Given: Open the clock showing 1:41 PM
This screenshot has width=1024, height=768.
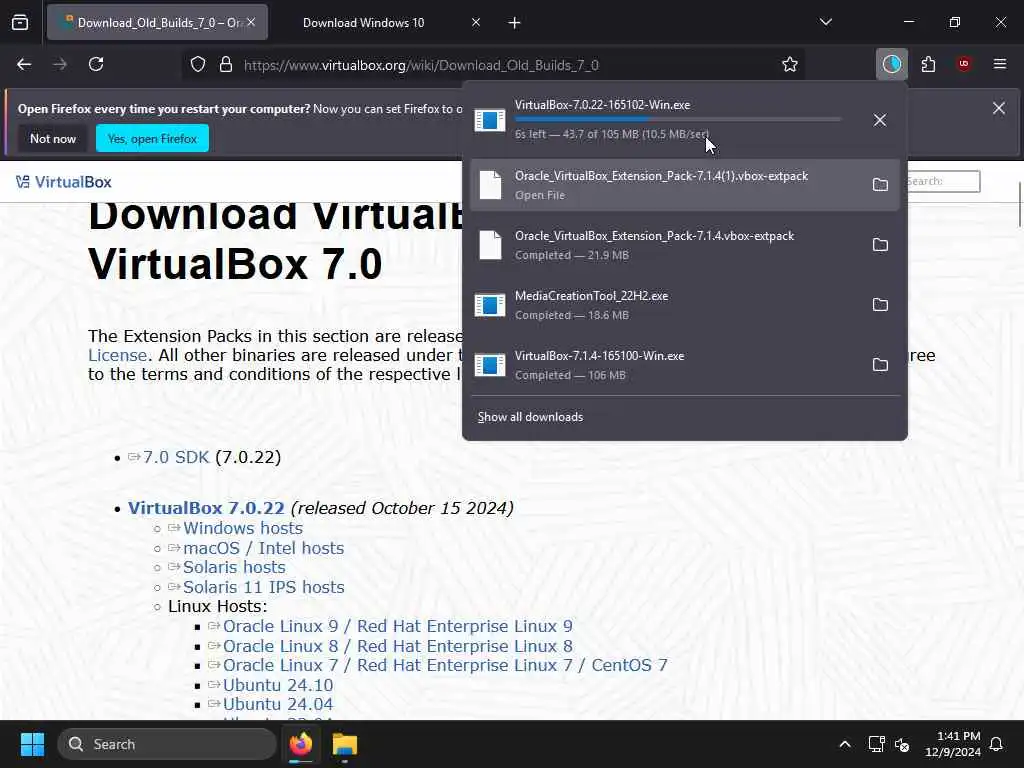Looking at the screenshot, I should [952, 744].
